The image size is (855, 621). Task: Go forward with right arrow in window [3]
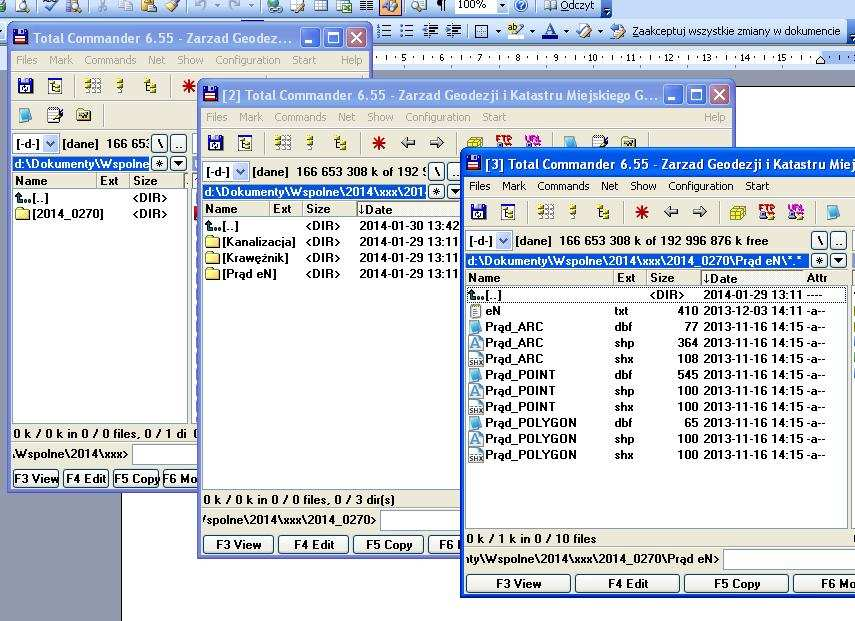click(700, 212)
